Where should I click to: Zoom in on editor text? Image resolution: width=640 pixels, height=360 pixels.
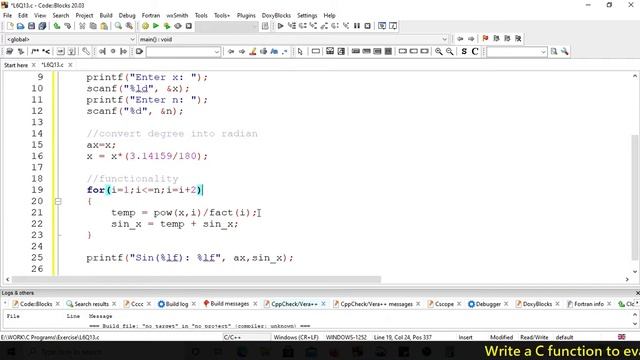pyautogui.click(x=439, y=51)
